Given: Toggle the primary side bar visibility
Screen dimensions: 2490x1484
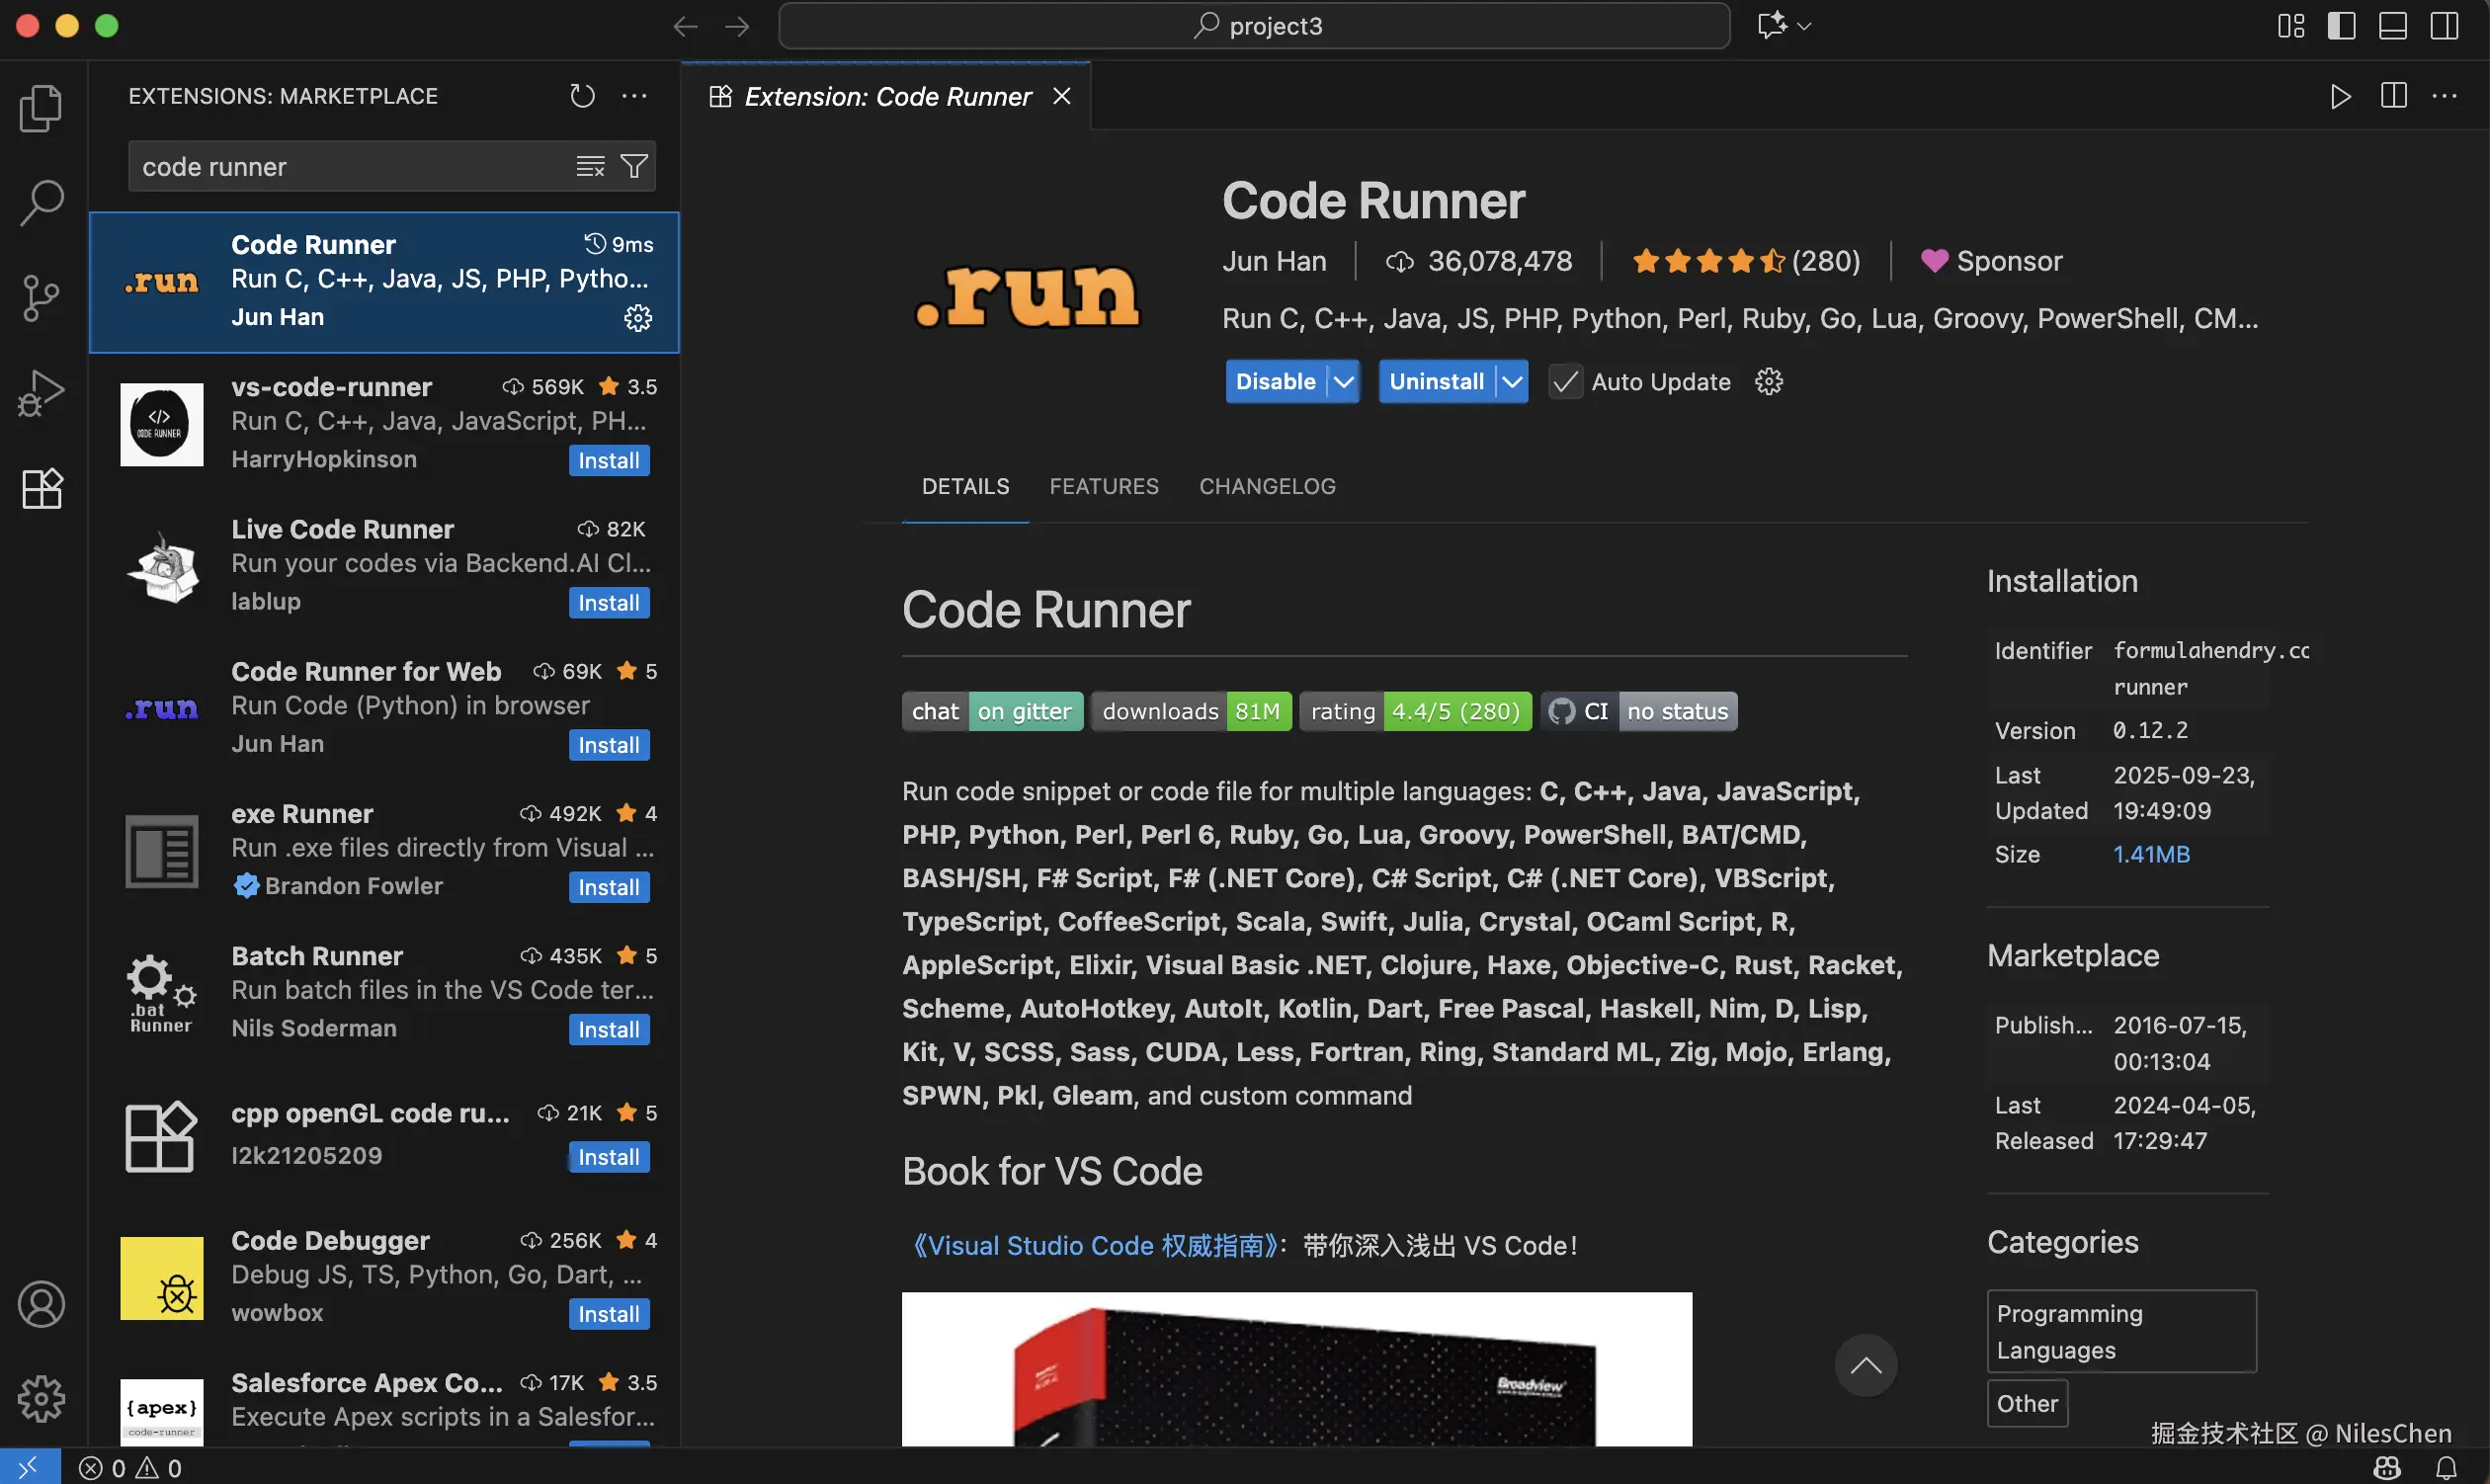Looking at the screenshot, I should (x=2341, y=26).
